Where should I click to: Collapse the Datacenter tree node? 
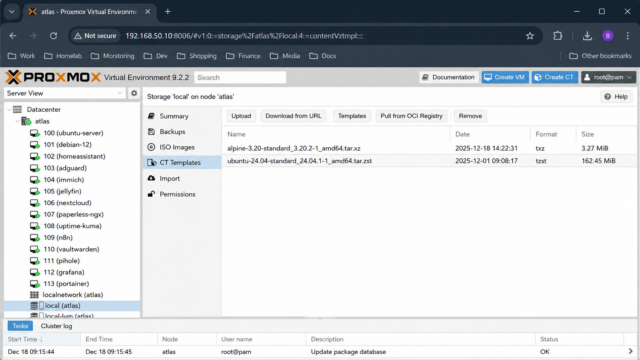pos(9,109)
